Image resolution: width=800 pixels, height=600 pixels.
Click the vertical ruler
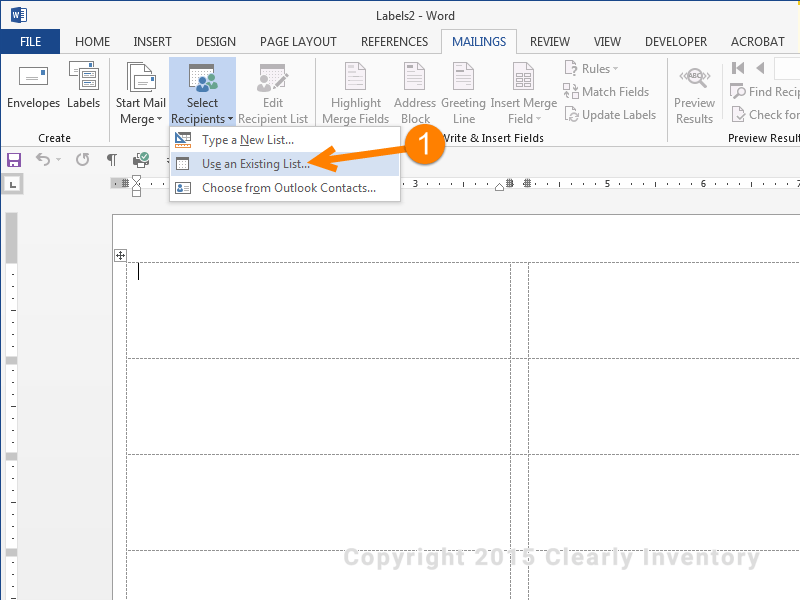[x=12, y=406]
